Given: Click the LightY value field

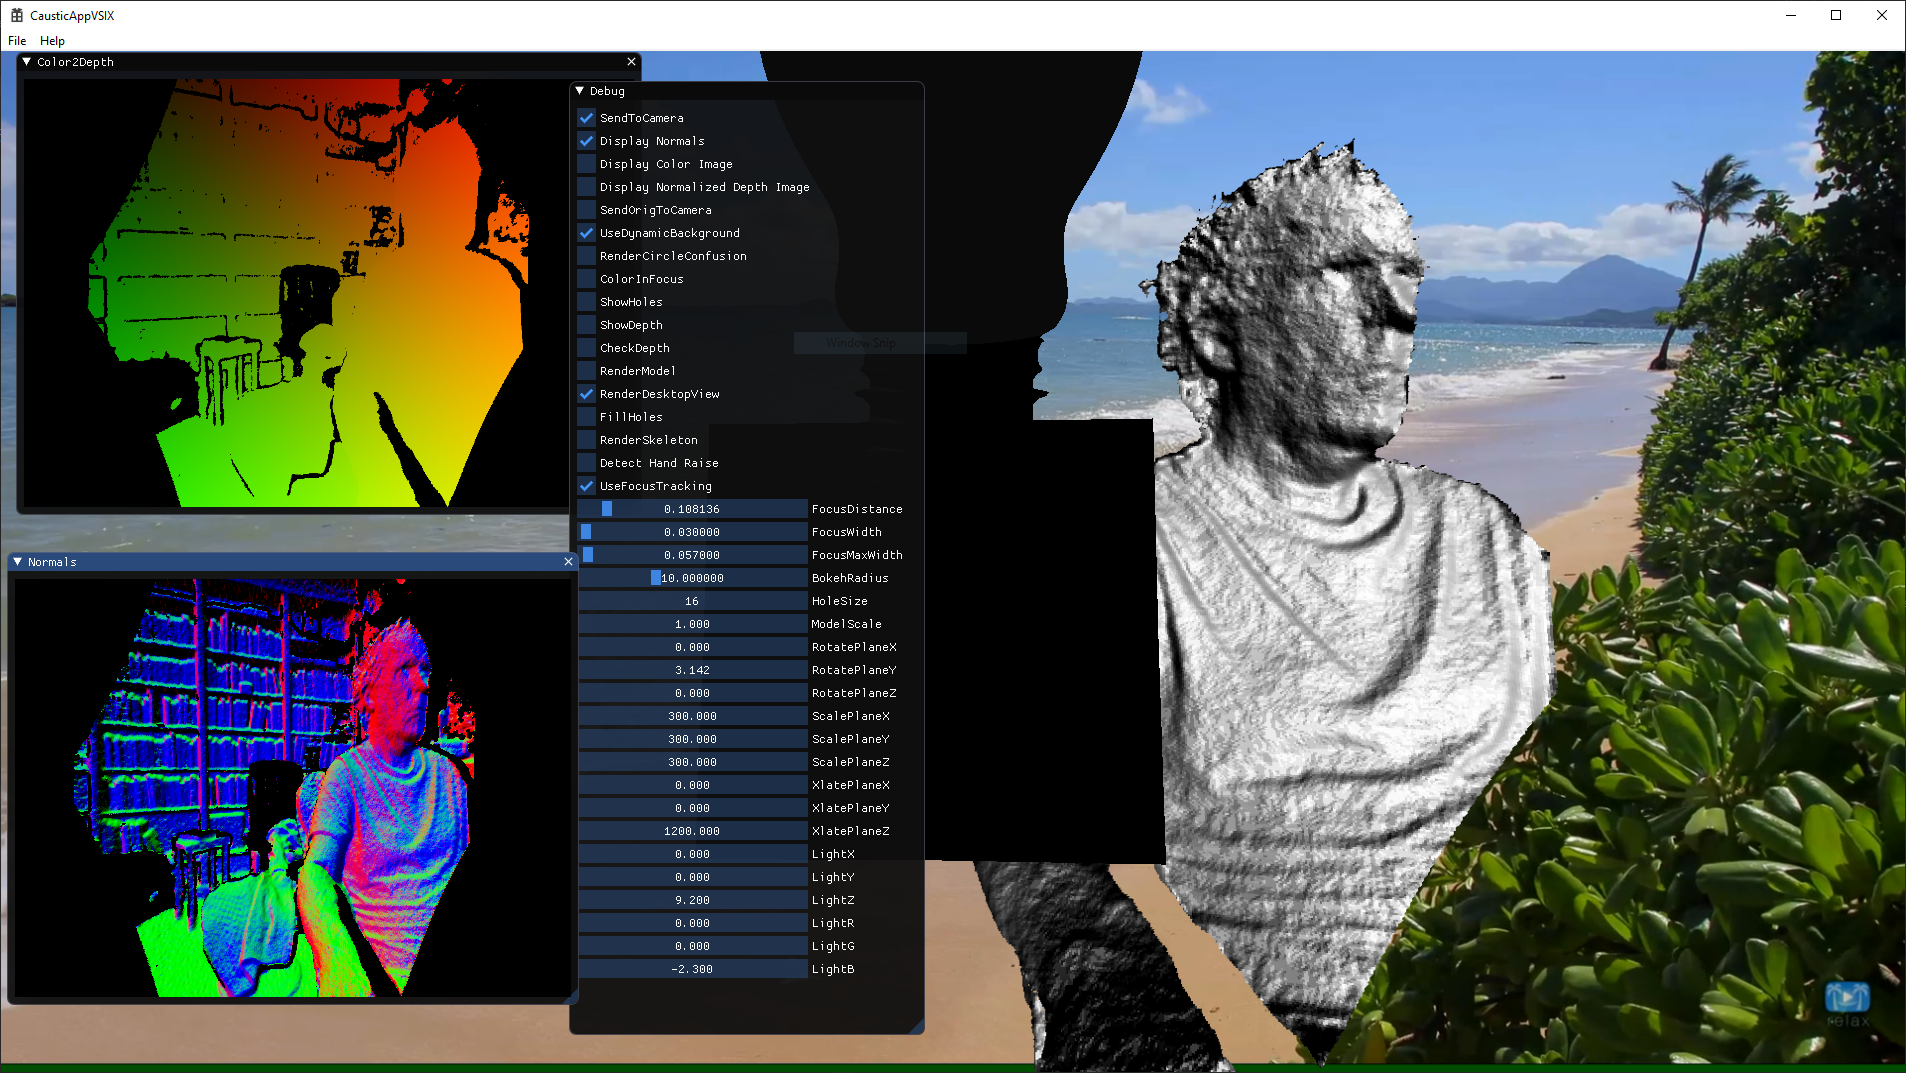Looking at the screenshot, I should click(692, 877).
